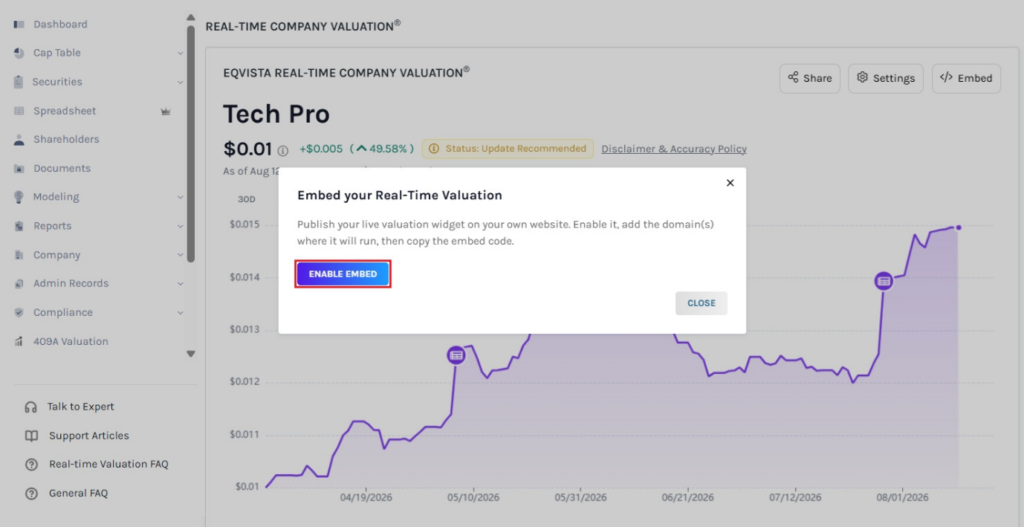Image resolution: width=1024 pixels, height=527 pixels.
Task: Click the sidebar scrollbar thumb
Action: pyautogui.click(x=191, y=144)
